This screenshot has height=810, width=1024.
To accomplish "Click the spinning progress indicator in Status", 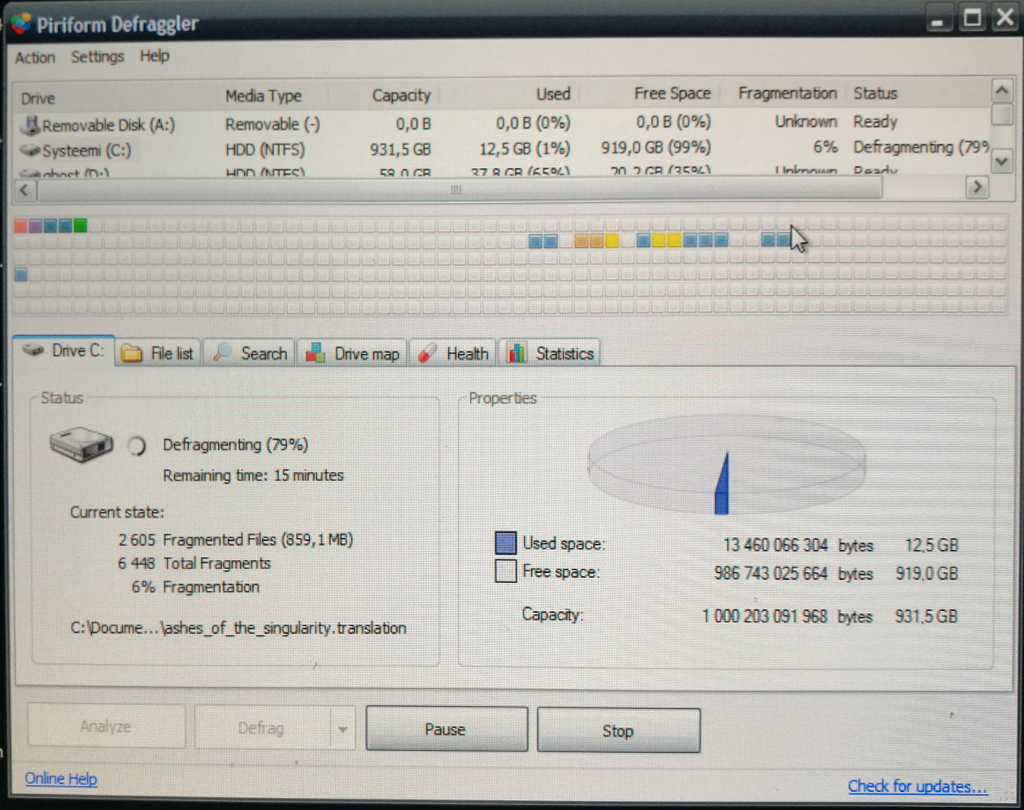I will coord(136,446).
